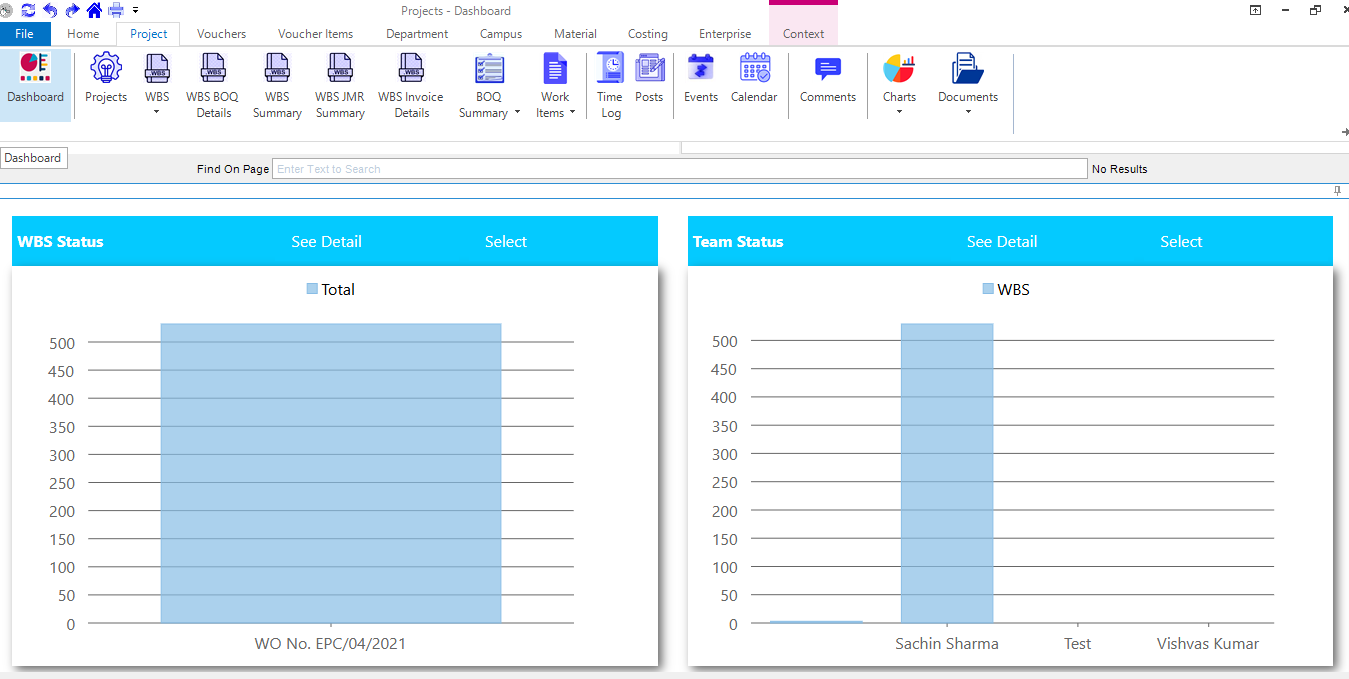Click See Detail in WBS Status panel
This screenshot has height=679, width=1349.
coord(327,242)
